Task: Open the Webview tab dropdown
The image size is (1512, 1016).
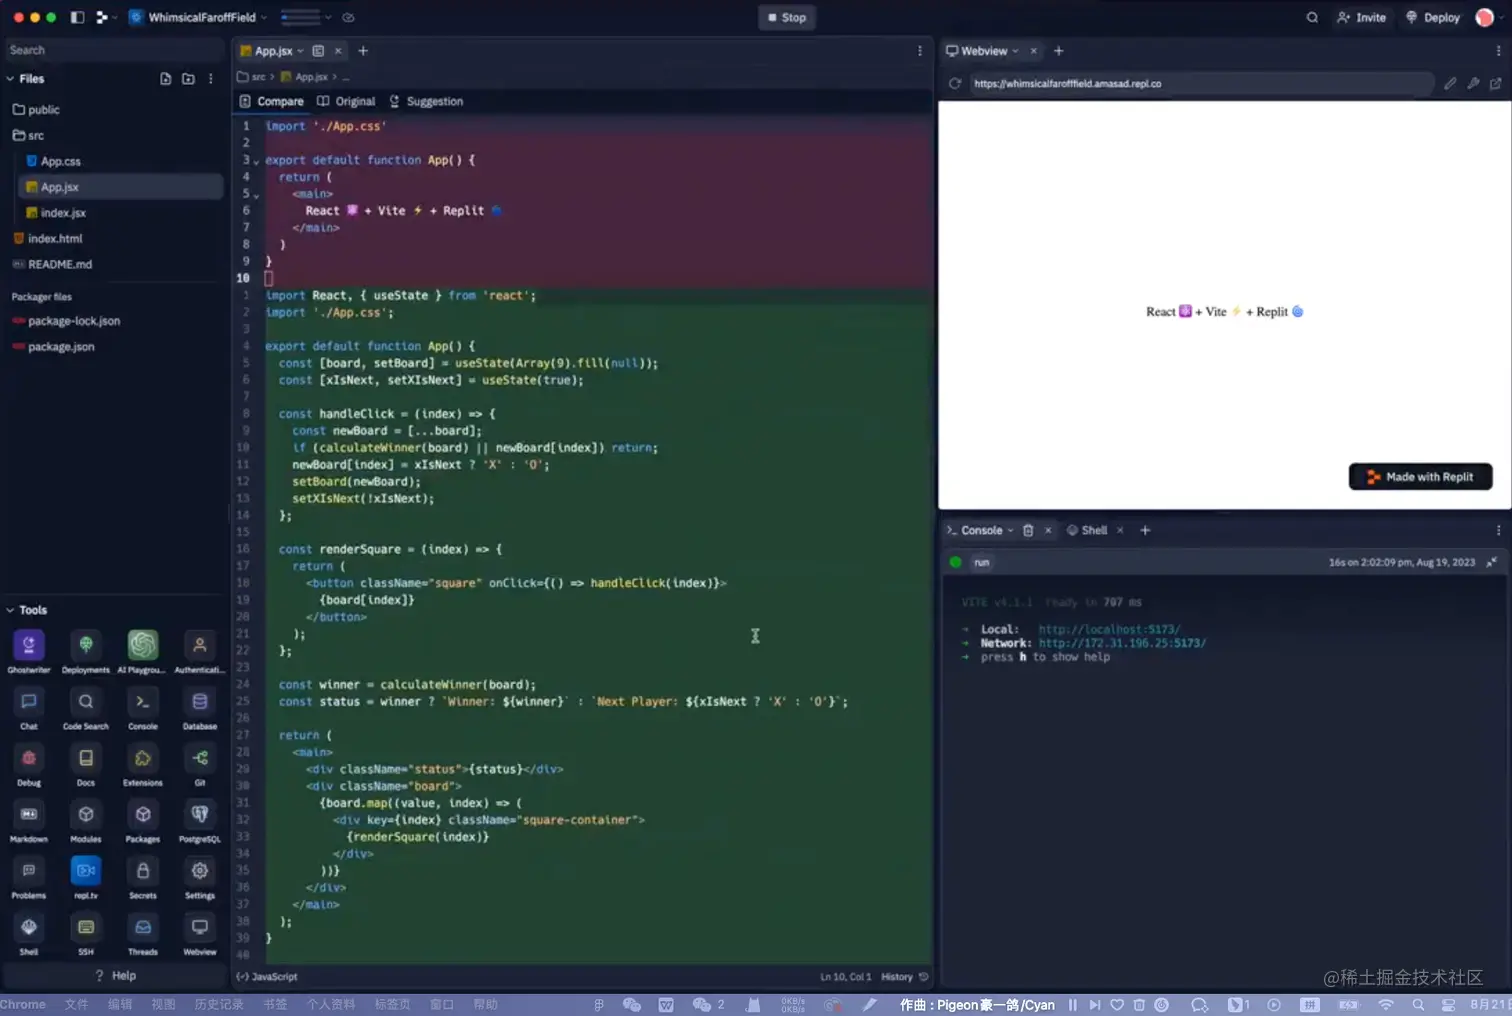Action: coord(1015,51)
